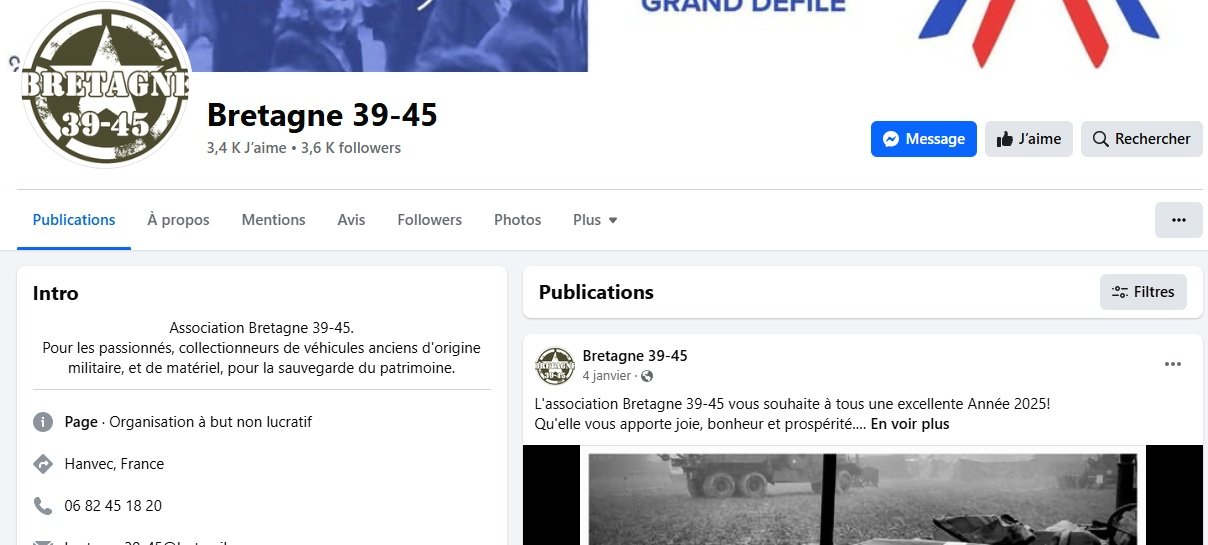Open the post's three-dots options
1208x545 pixels.
1173,364
